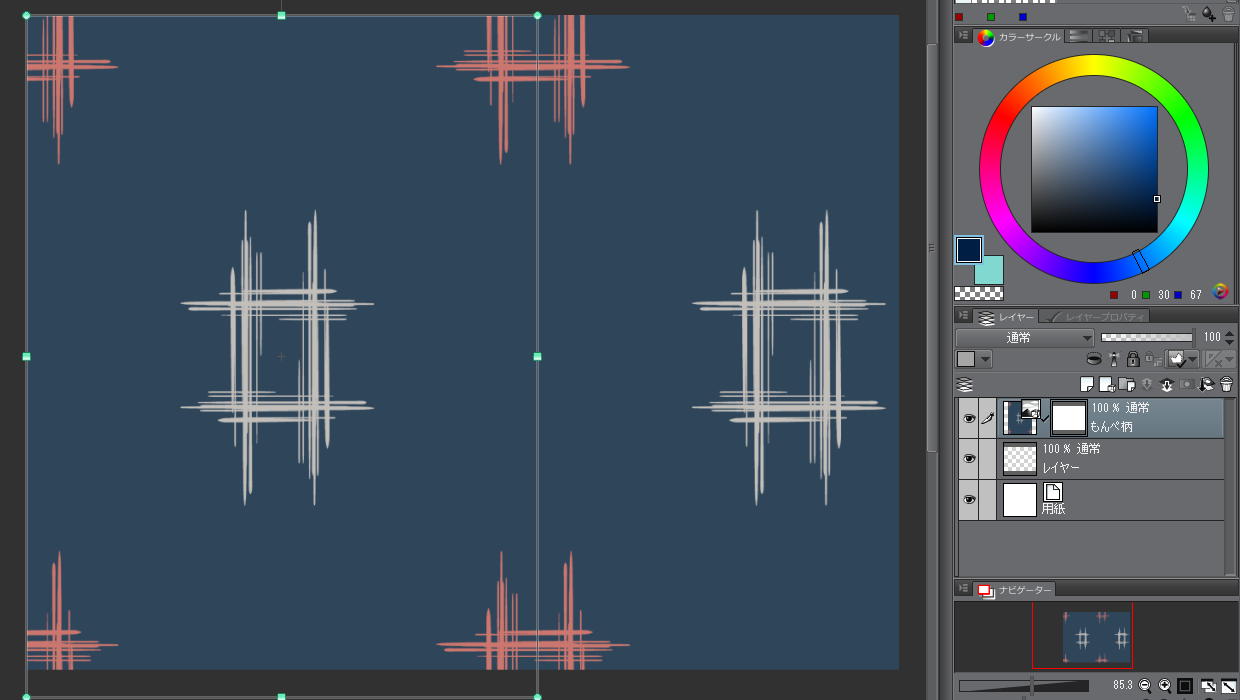Select the transparent checkered color swatch
The width and height of the screenshot is (1240, 700).
pyautogui.click(x=979, y=293)
